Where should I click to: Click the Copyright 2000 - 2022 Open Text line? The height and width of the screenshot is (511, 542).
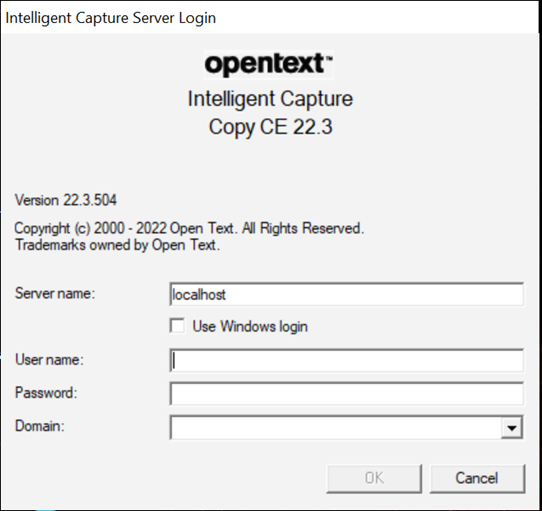[189, 228]
